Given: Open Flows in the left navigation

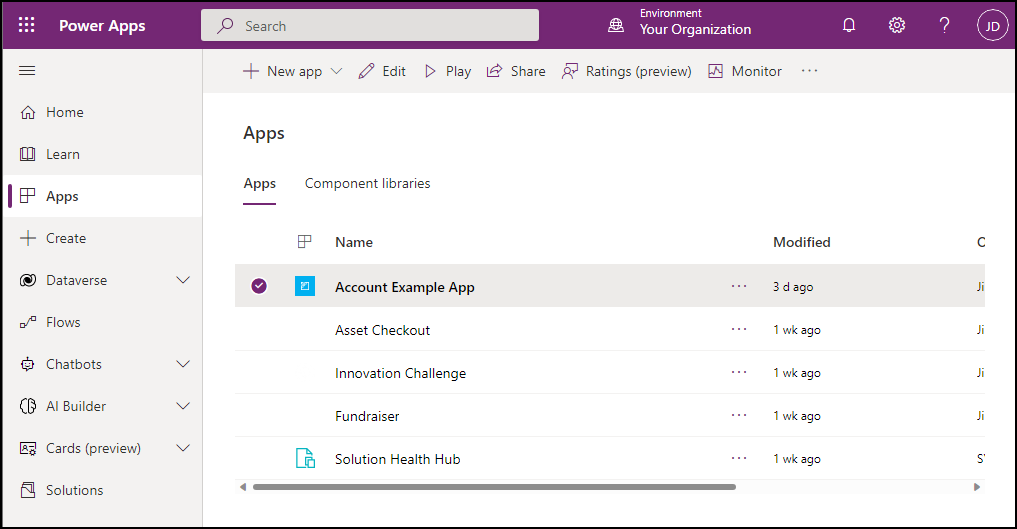Looking at the screenshot, I should [63, 323].
